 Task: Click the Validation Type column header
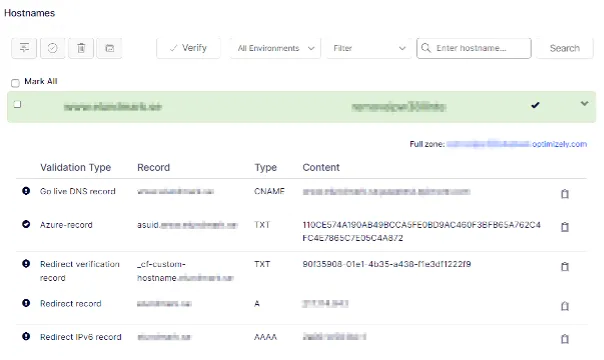(x=76, y=167)
